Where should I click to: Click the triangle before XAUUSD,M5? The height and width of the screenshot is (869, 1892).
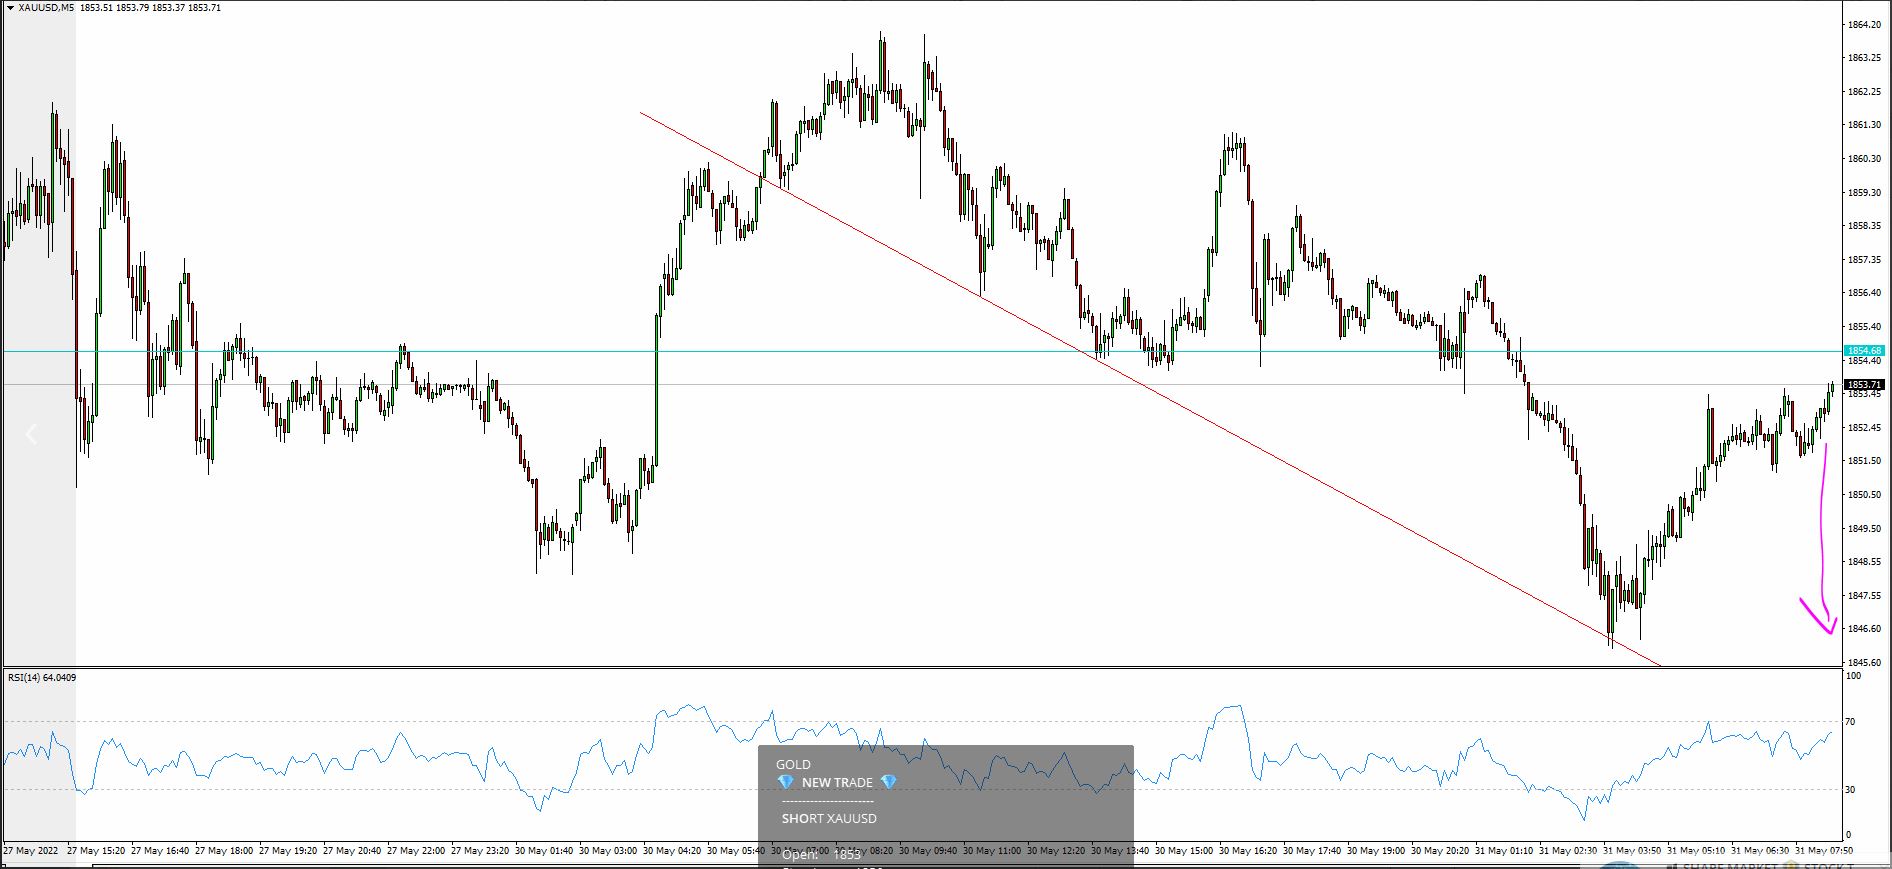10,8
